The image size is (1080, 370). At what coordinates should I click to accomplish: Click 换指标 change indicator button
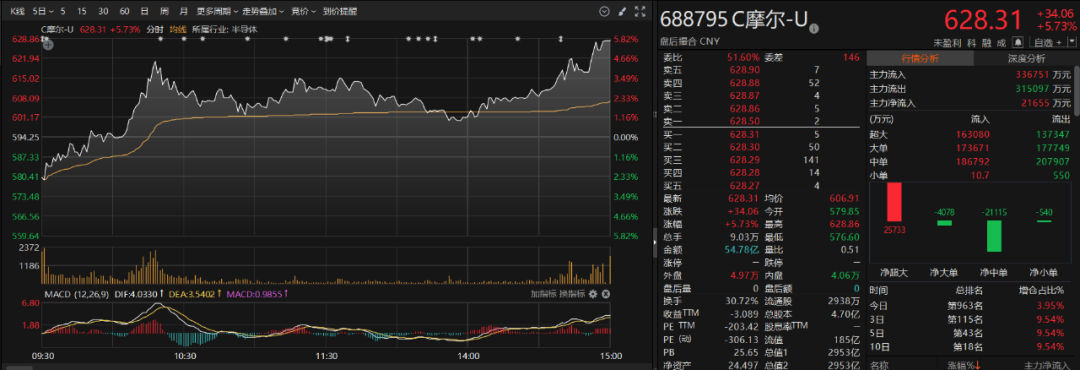pos(571,294)
